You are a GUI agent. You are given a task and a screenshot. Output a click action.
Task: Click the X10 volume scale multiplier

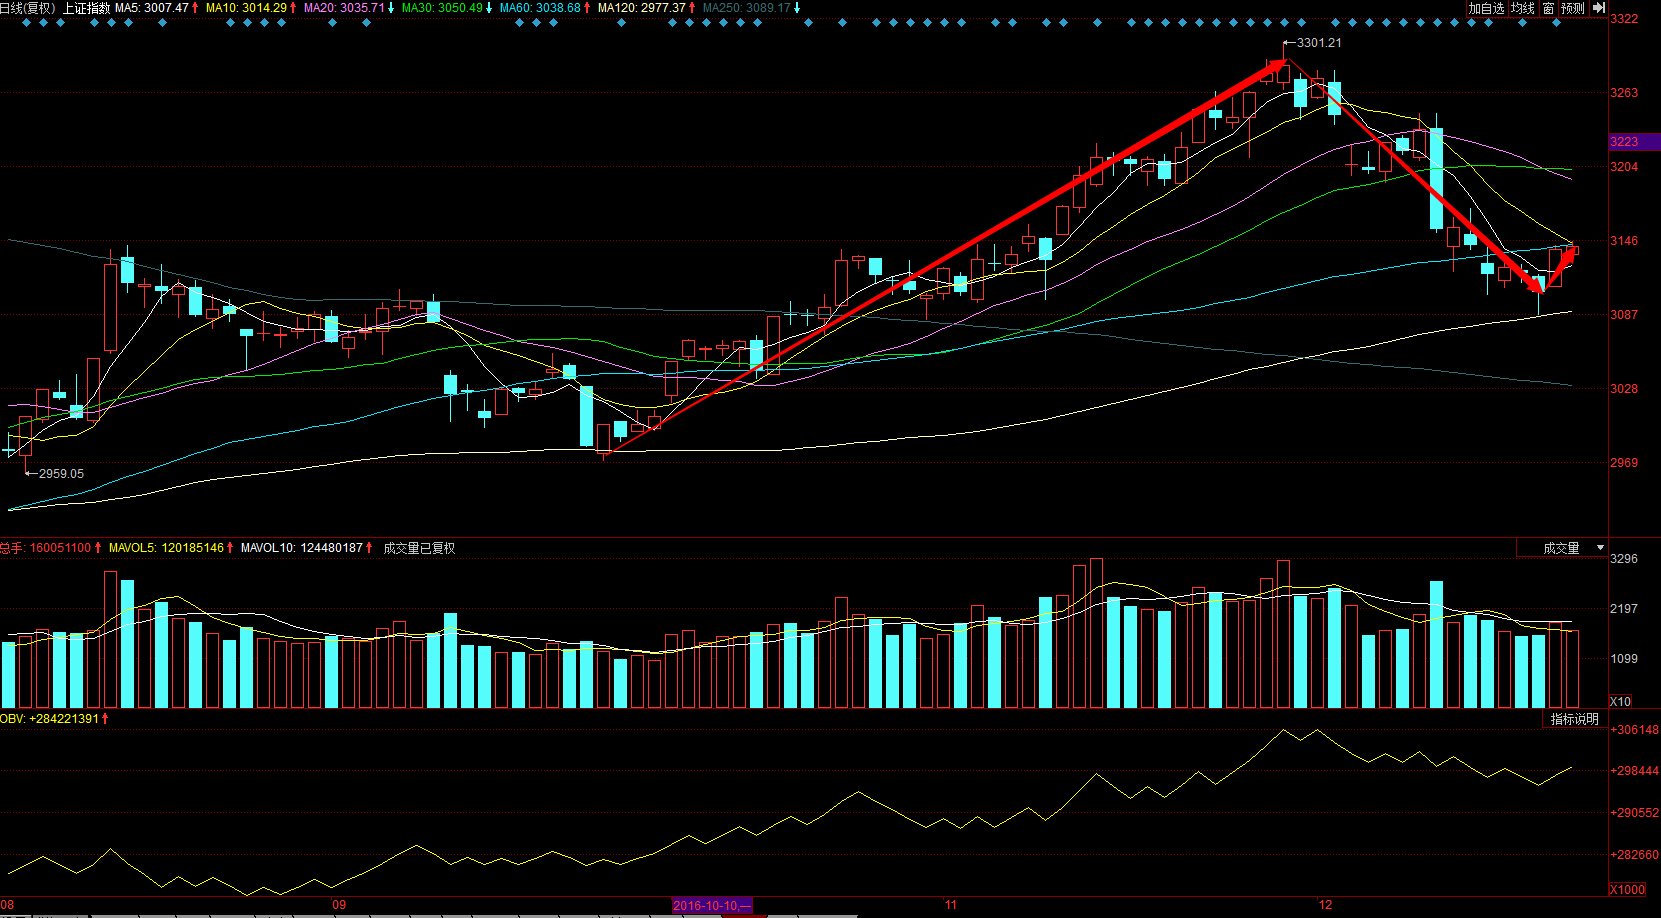1621,701
